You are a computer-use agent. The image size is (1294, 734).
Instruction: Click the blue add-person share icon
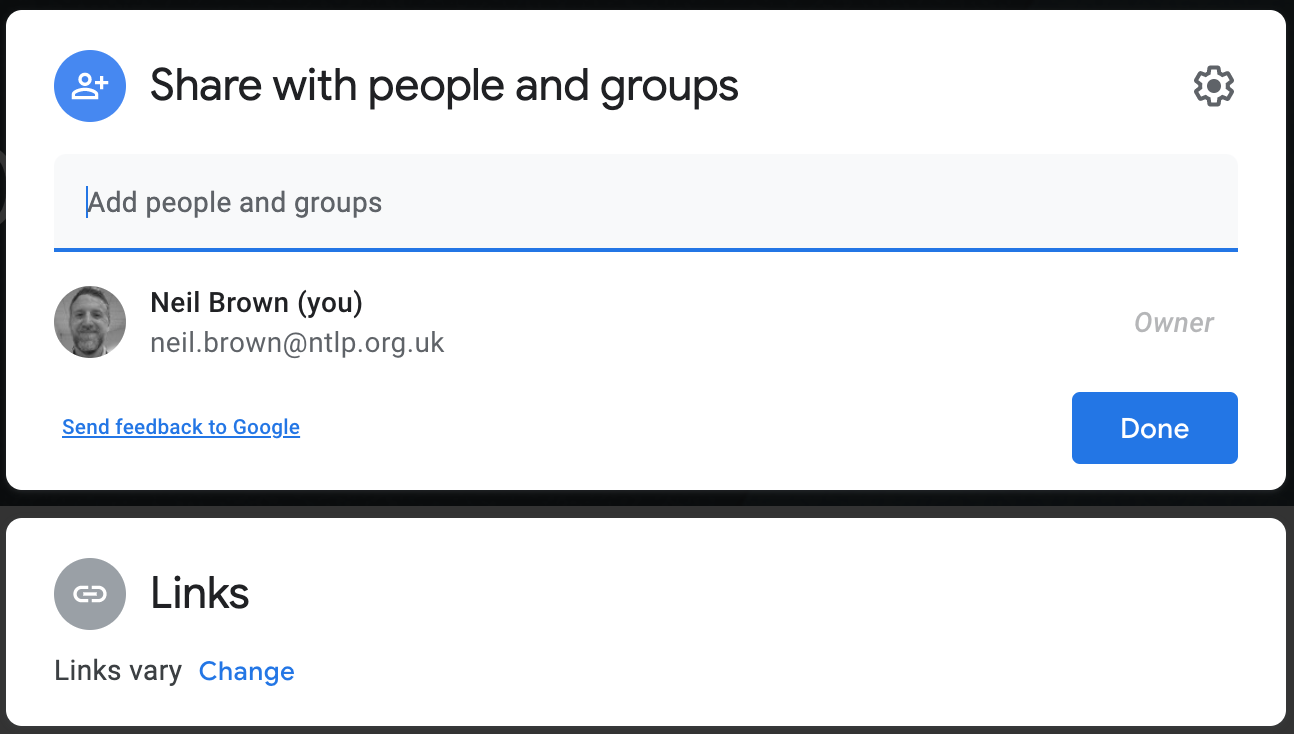[x=90, y=86]
